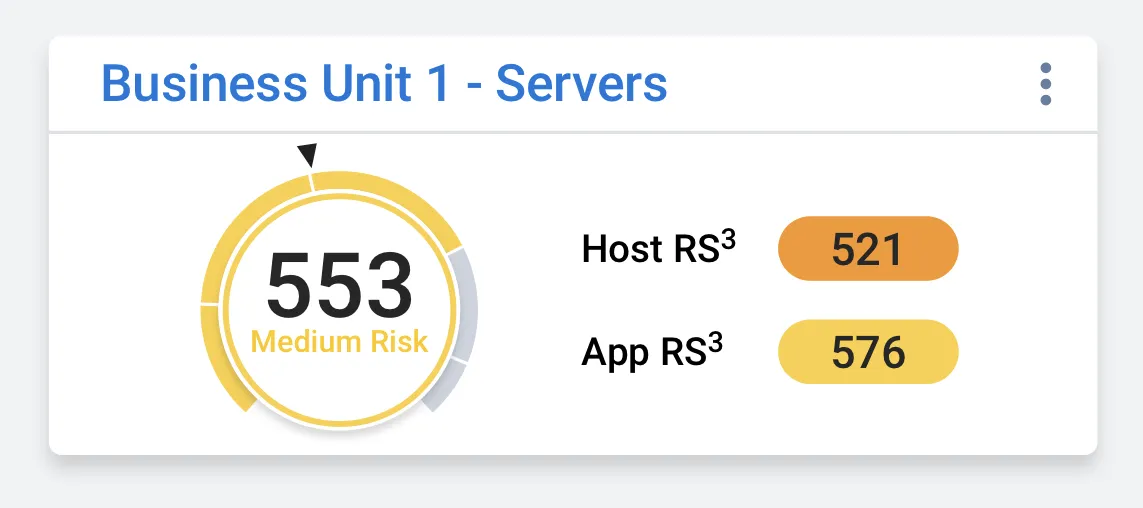
Task: Click the 553 risk score value
Action: 340,286
